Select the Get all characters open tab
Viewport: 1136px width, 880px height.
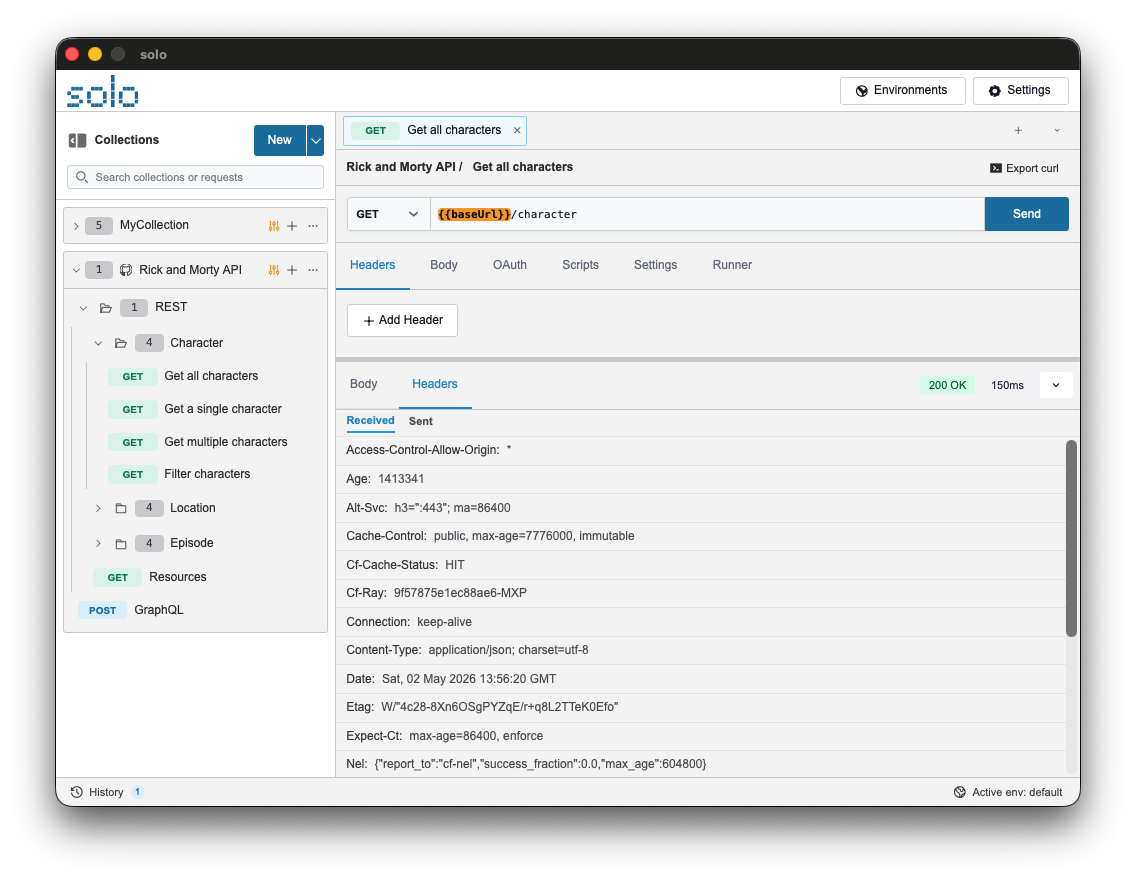click(435, 131)
